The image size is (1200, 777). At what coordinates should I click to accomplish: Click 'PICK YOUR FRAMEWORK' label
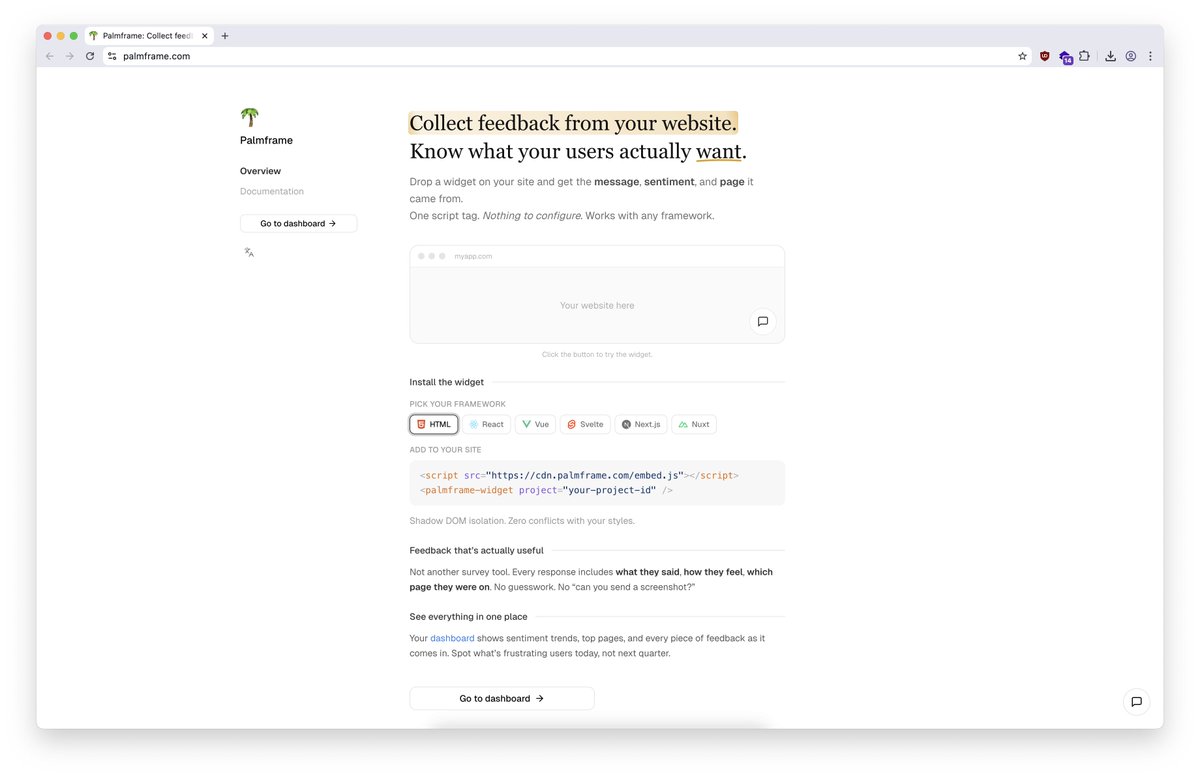[457, 404]
